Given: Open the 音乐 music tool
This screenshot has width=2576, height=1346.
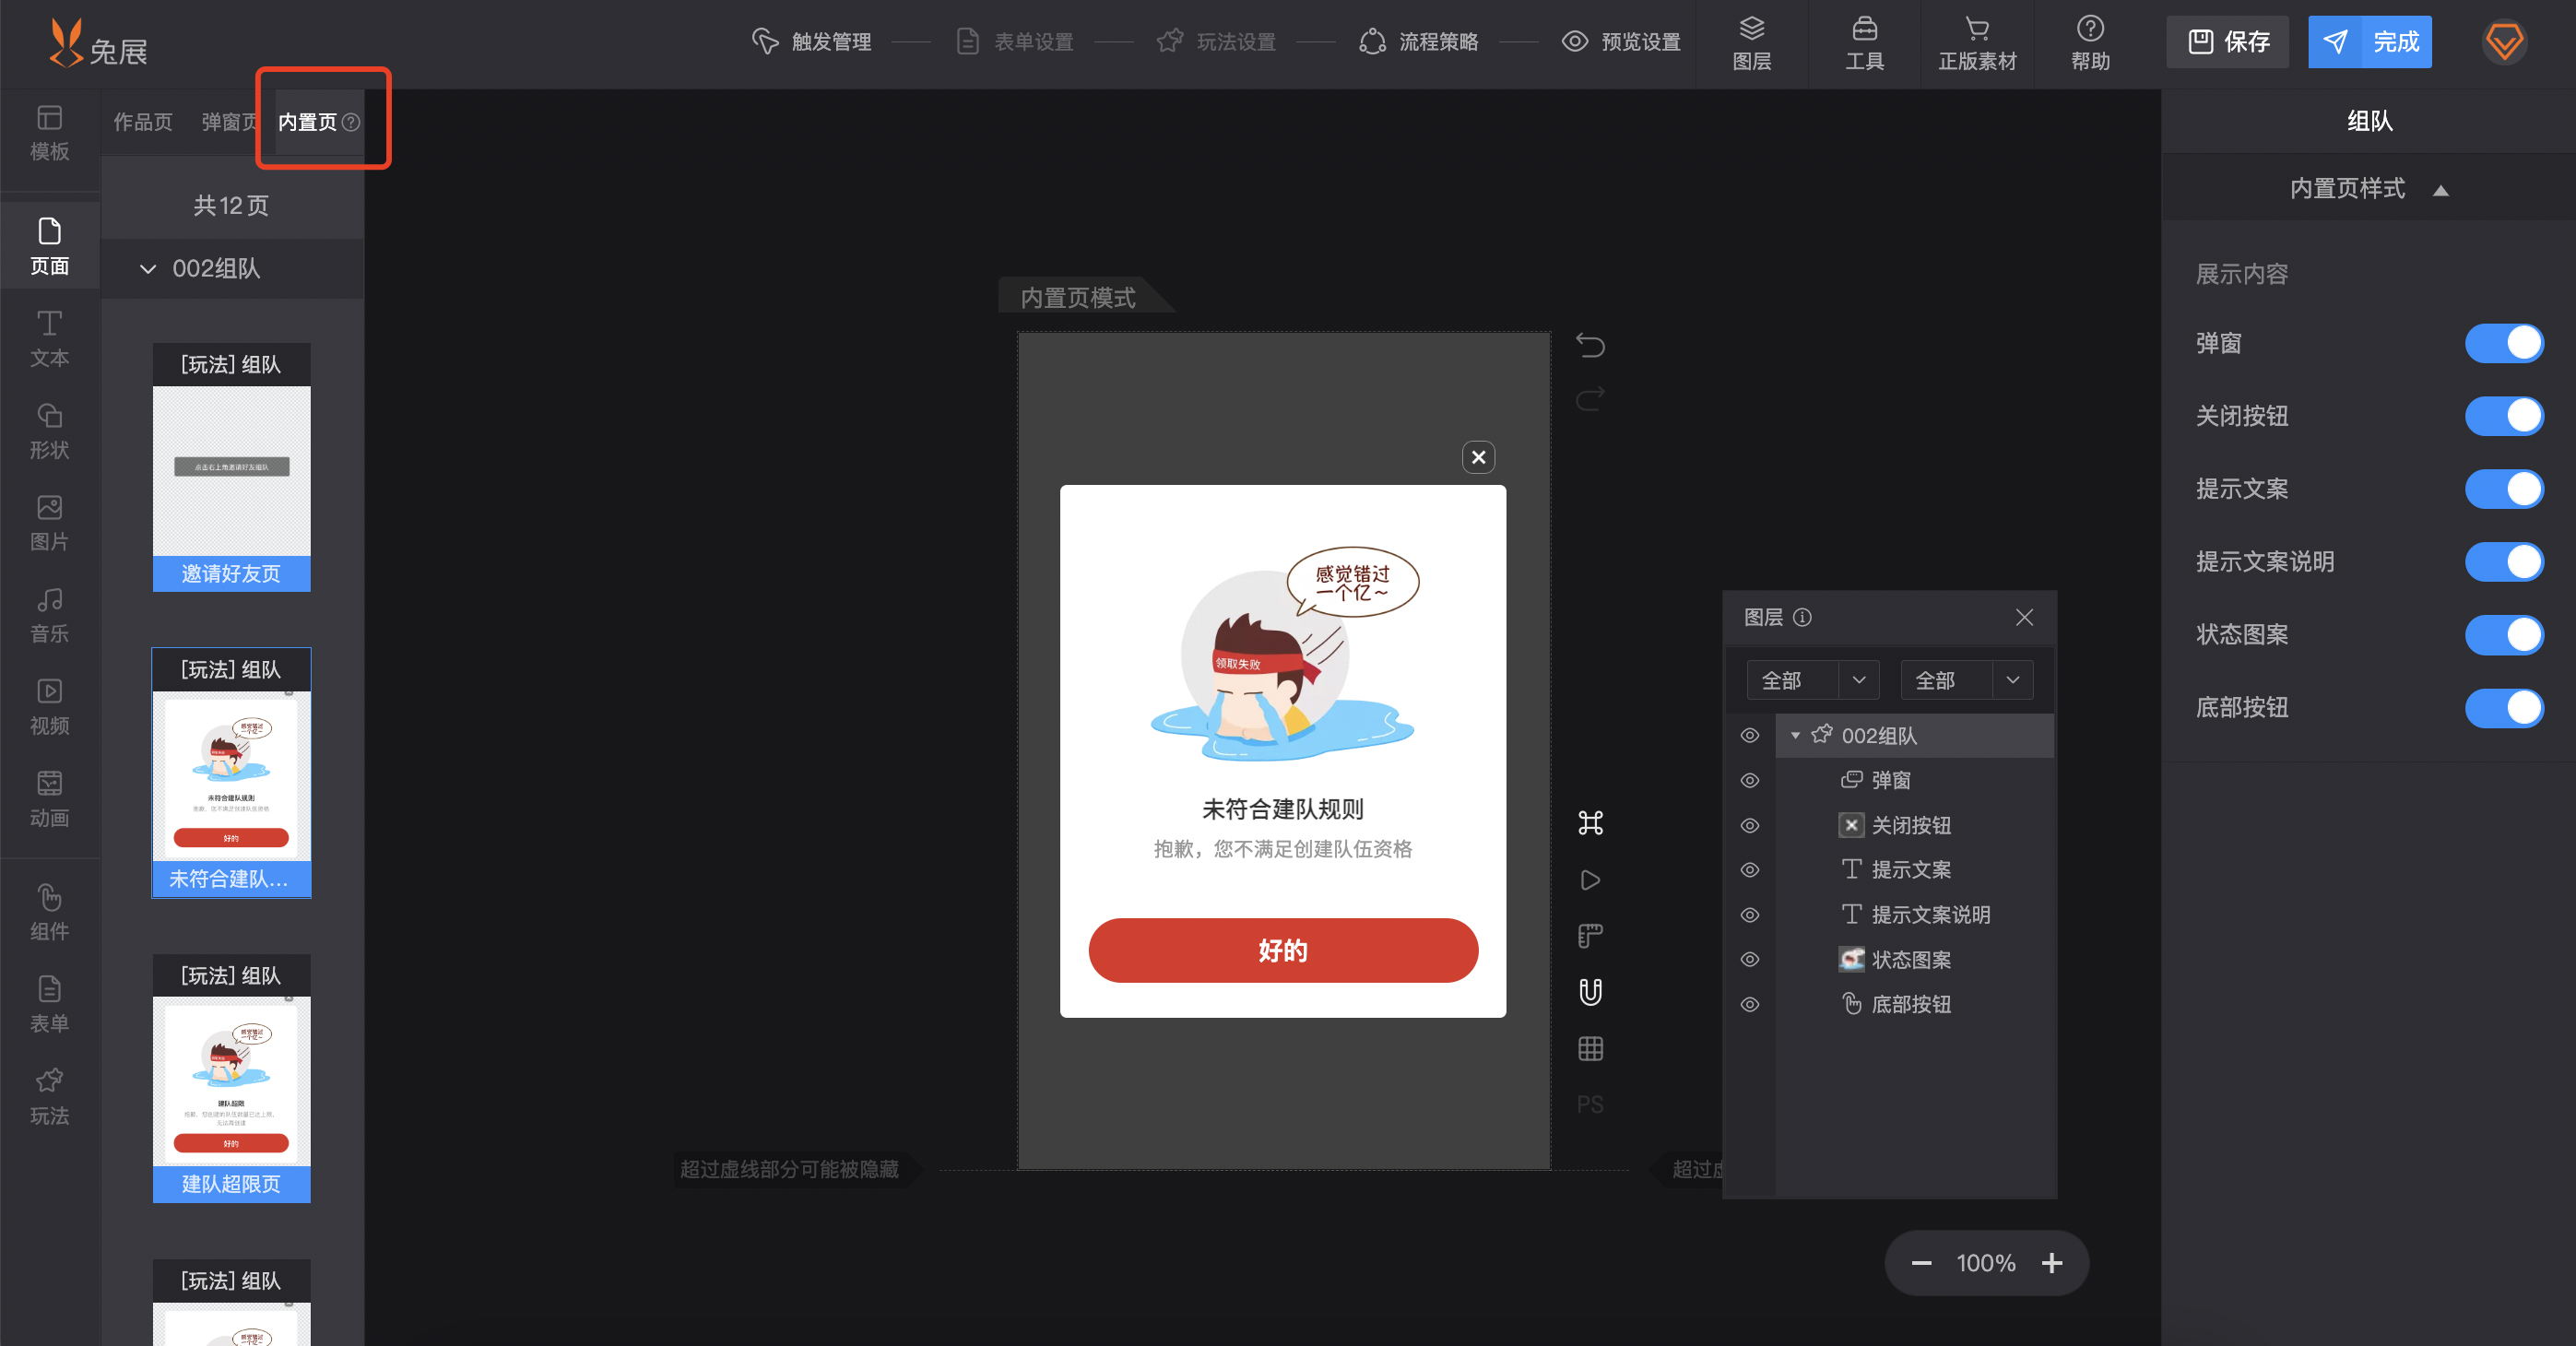Looking at the screenshot, I should [49, 615].
